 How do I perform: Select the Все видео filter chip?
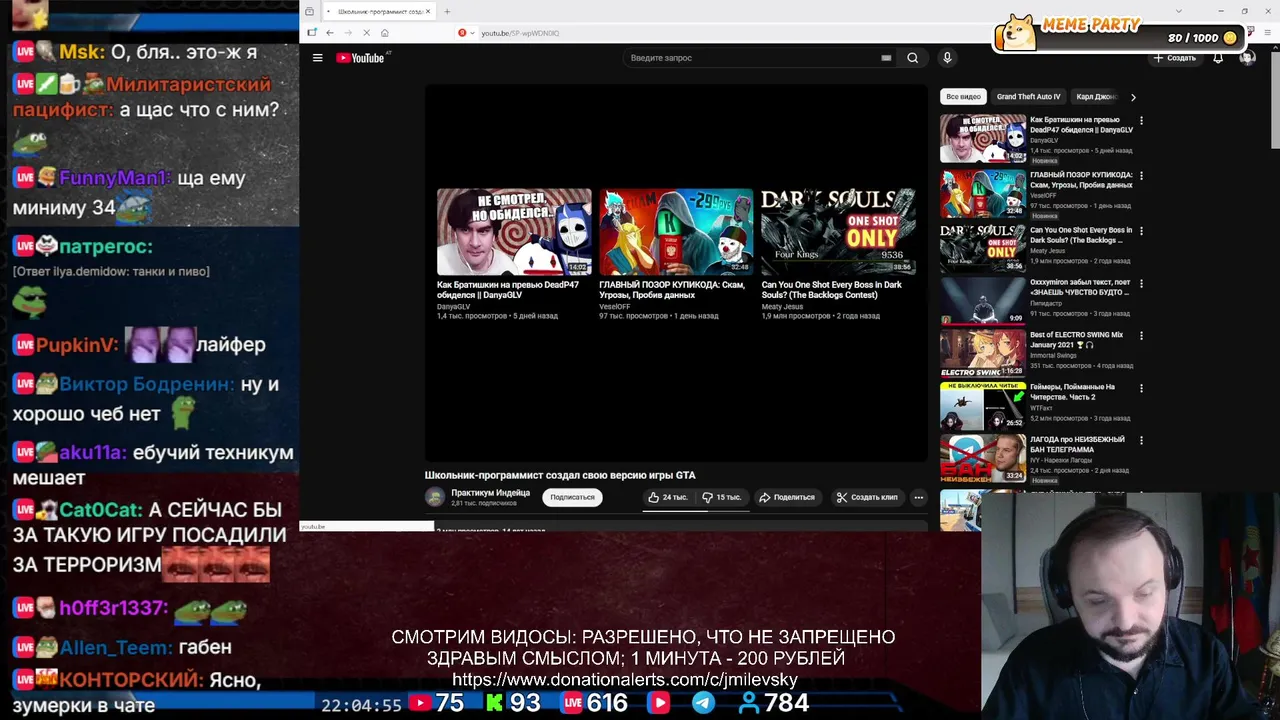tap(963, 97)
